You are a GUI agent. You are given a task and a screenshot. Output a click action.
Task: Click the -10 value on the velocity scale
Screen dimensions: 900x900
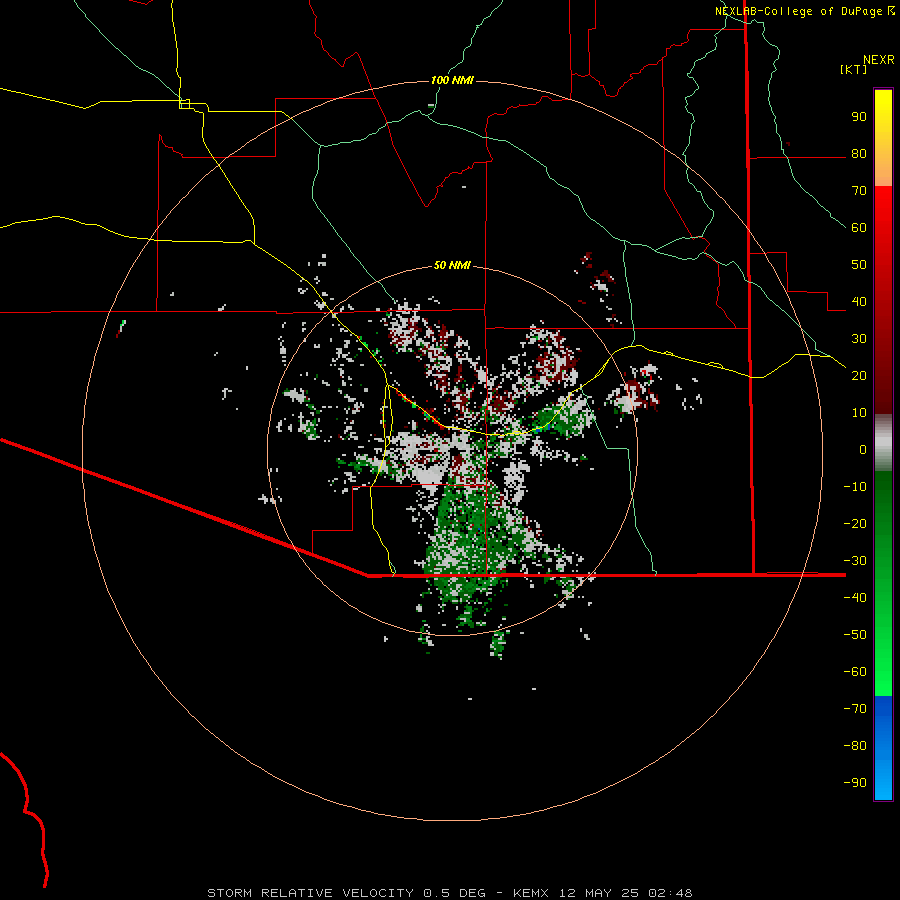(855, 487)
